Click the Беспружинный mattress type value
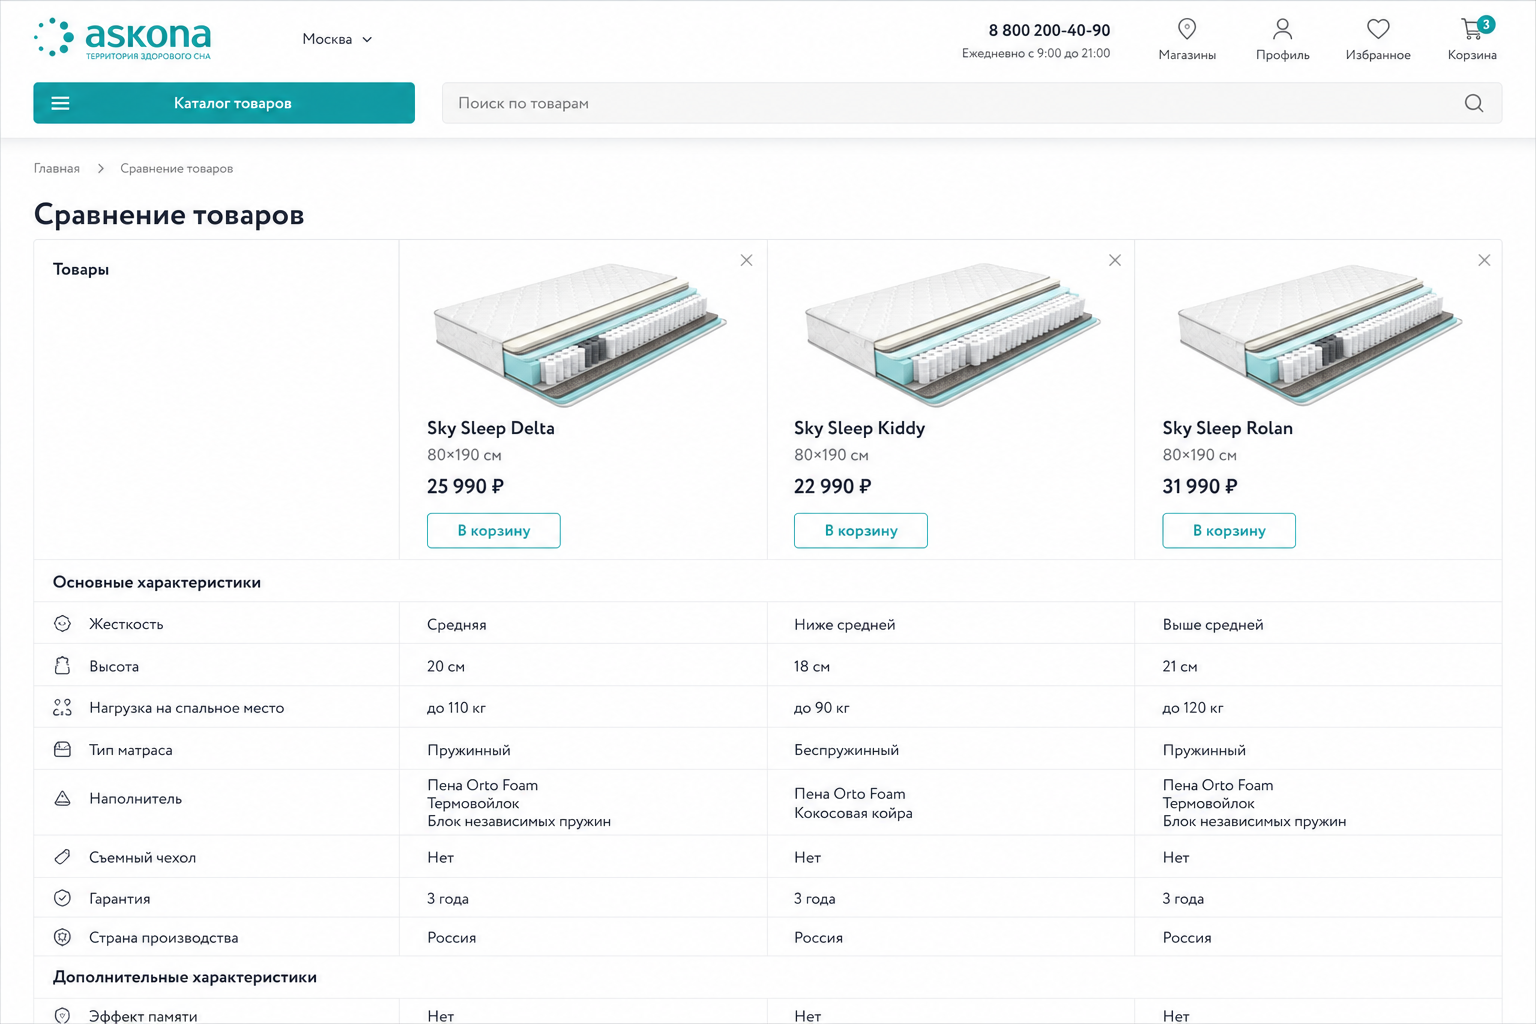This screenshot has height=1024, width=1536. point(847,750)
